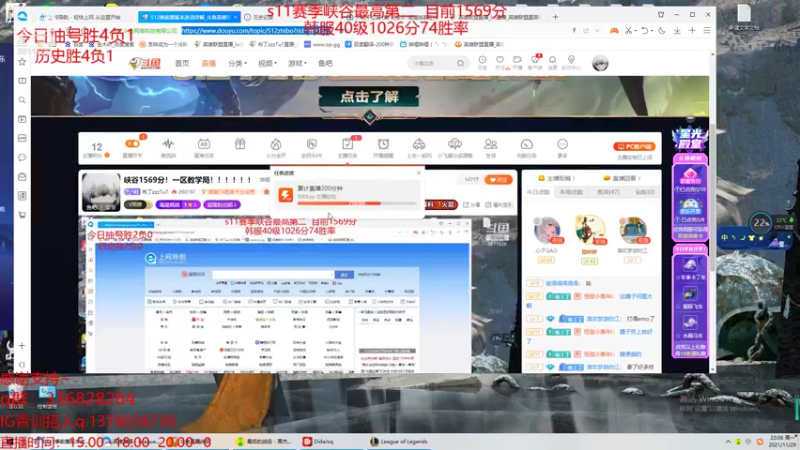Open the AD tasks icon
800x450 pixels.
click(204, 144)
